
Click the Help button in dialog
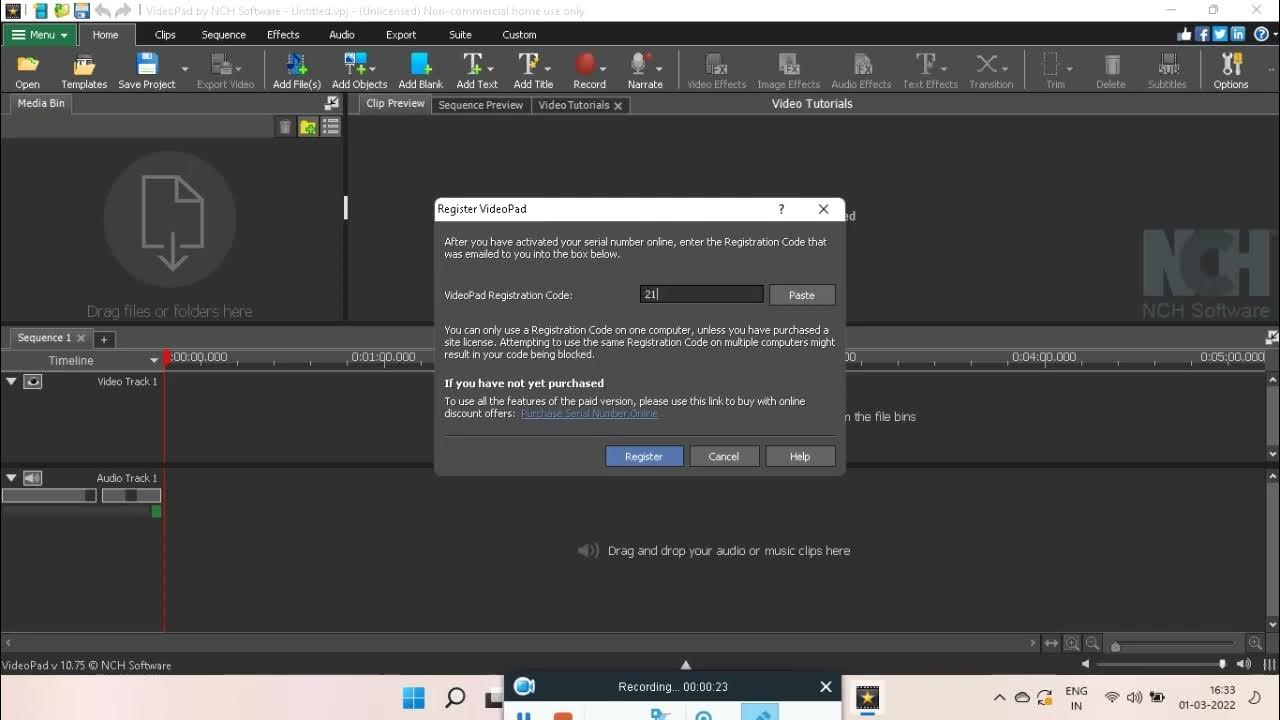800,456
